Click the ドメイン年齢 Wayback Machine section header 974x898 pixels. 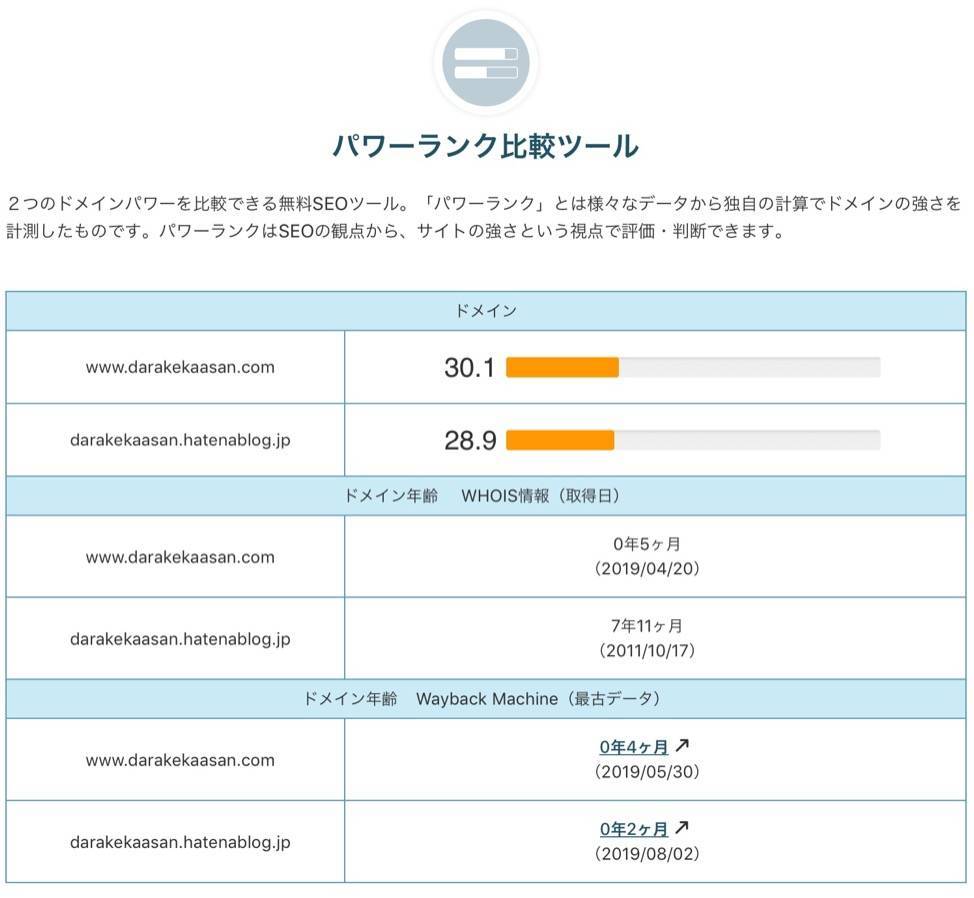point(486,699)
